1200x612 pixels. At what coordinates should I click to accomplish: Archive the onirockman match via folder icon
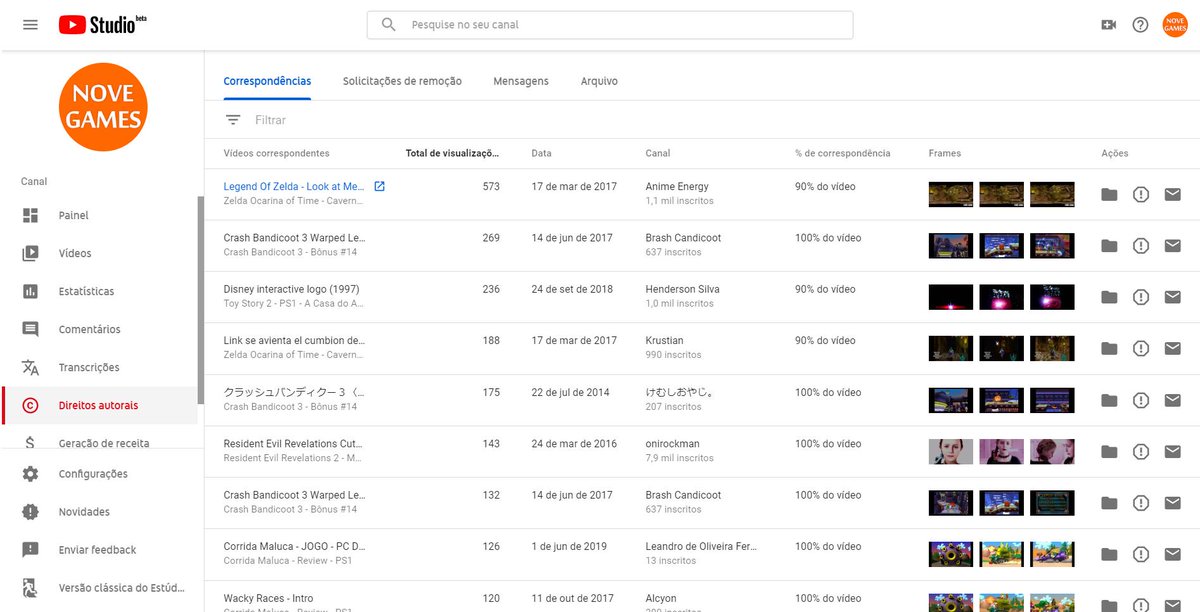[x=1109, y=451]
